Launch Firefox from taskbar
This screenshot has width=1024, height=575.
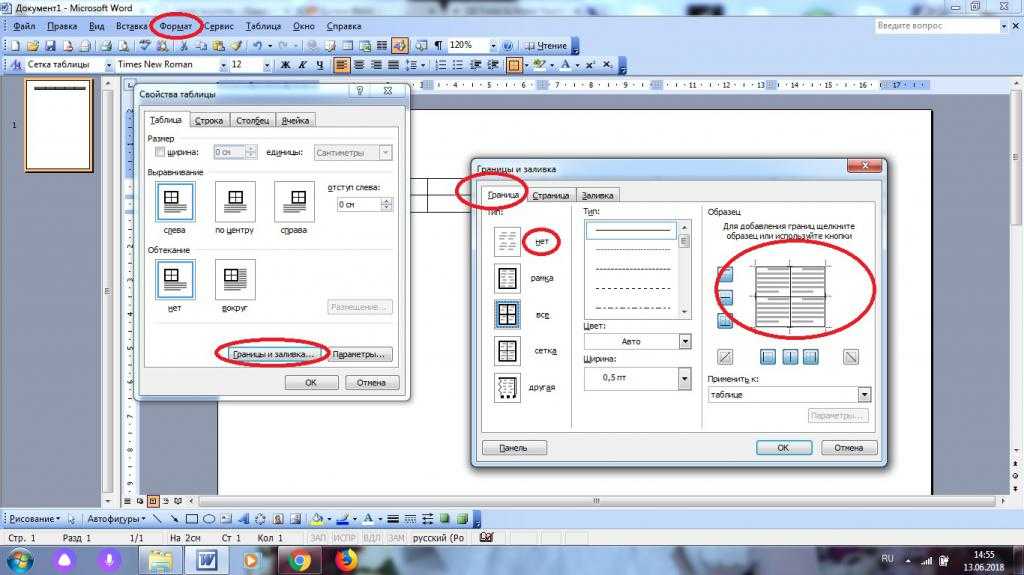346,561
